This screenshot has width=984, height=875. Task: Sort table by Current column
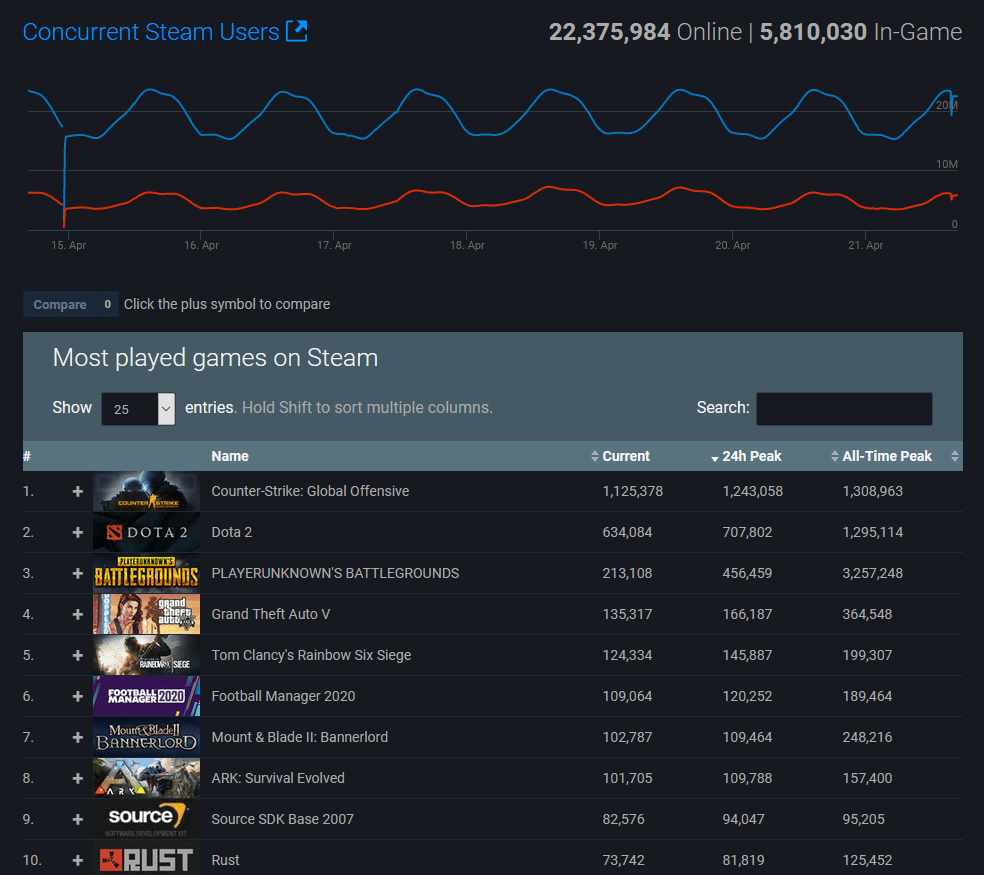(x=626, y=456)
